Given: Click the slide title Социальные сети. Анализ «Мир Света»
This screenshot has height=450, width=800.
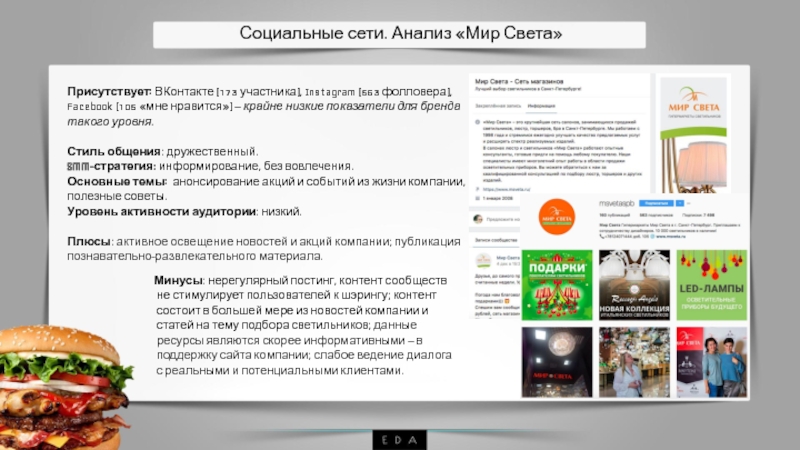Looking at the screenshot, I should pos(400,34).
